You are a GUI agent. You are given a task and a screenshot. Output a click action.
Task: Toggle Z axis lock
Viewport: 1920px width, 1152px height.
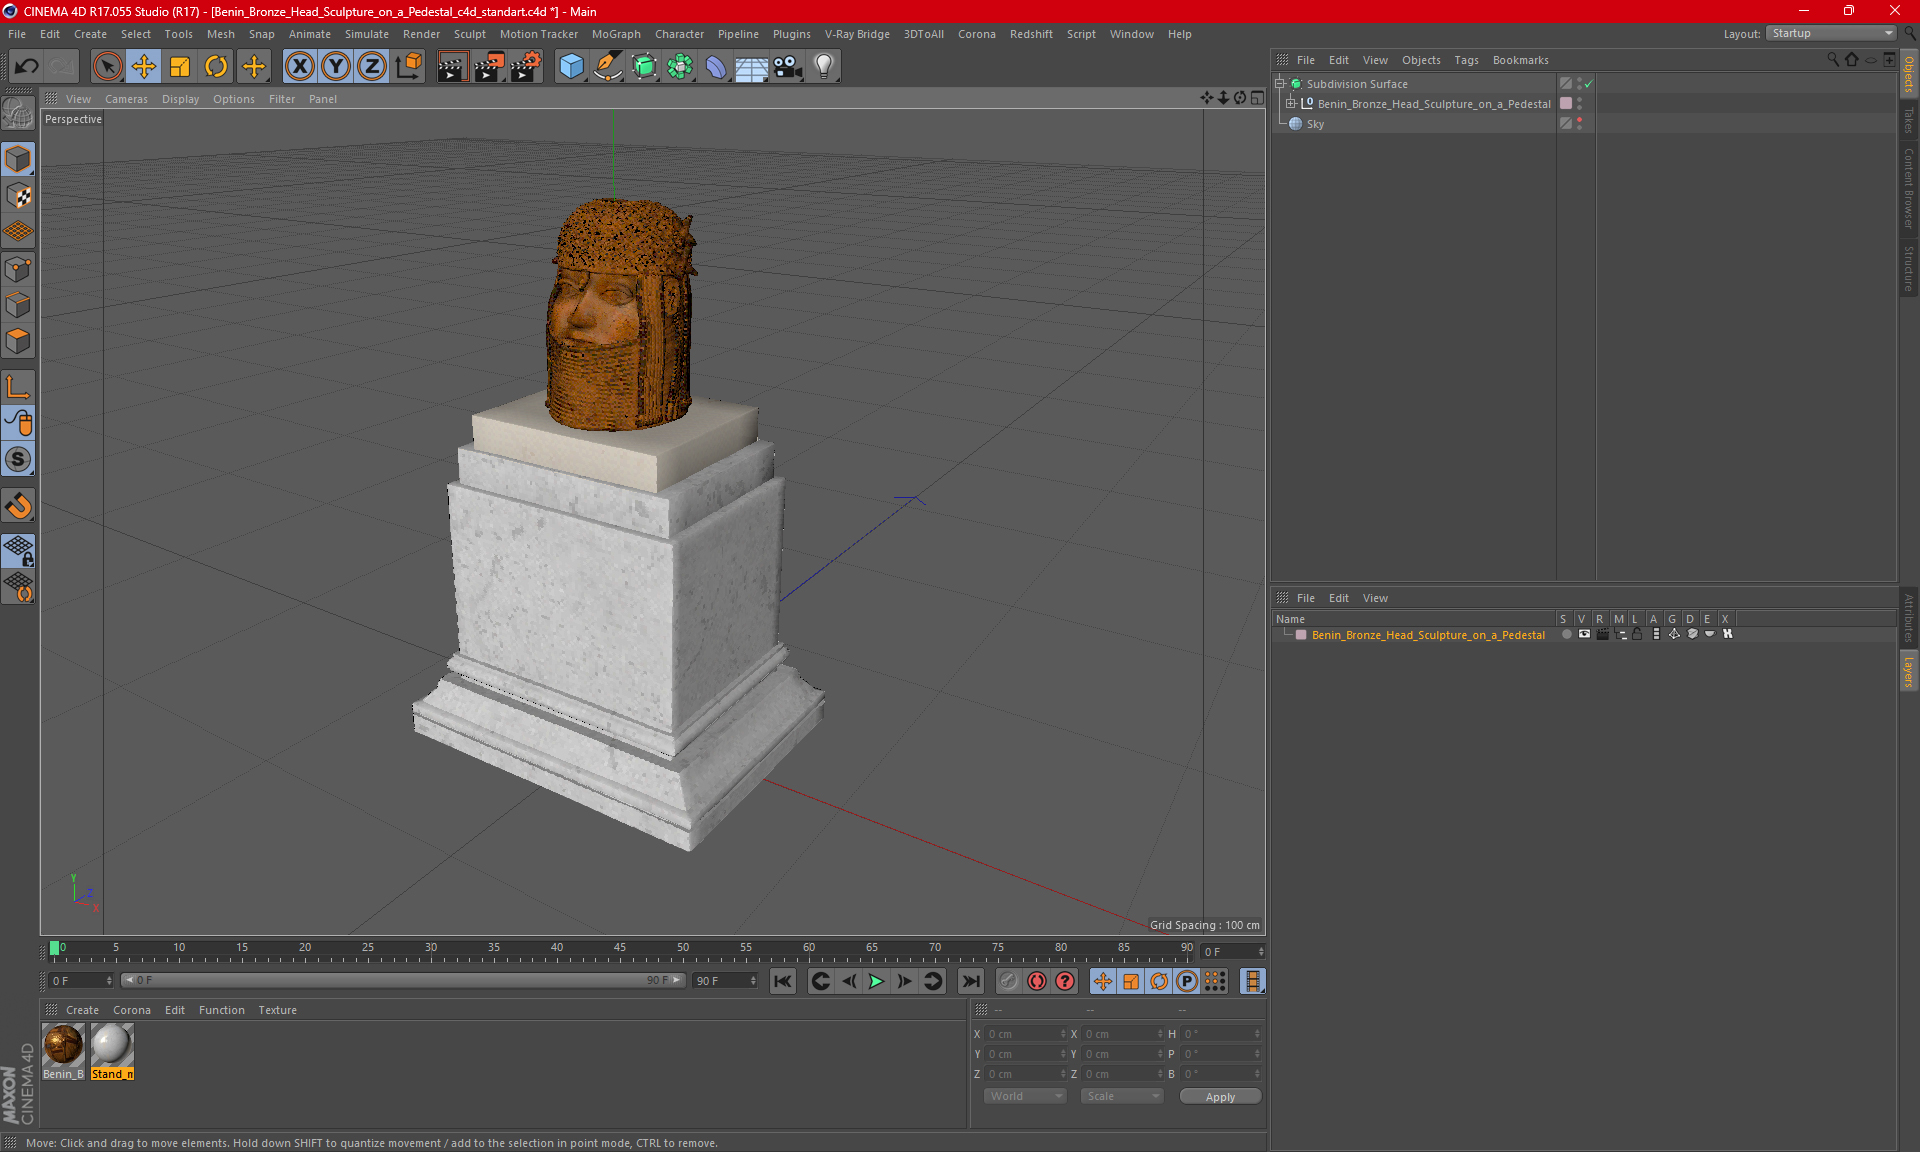pyautogui.click(x=372, y=67)
